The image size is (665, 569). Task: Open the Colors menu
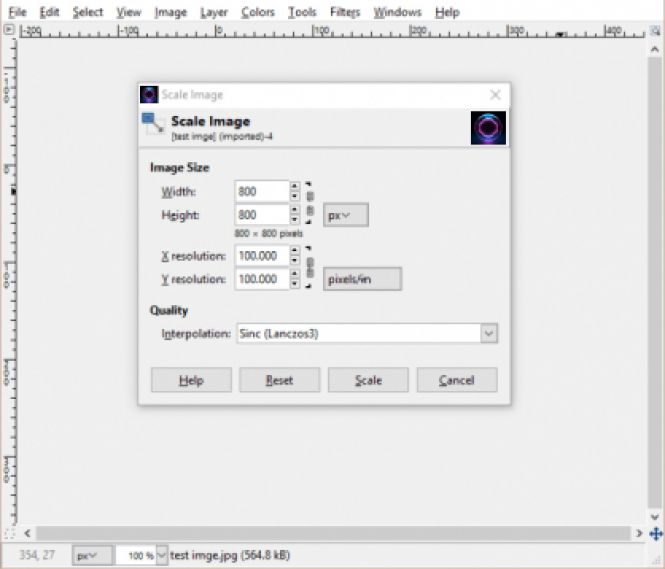pyautogui.click(x=258, y=12)
